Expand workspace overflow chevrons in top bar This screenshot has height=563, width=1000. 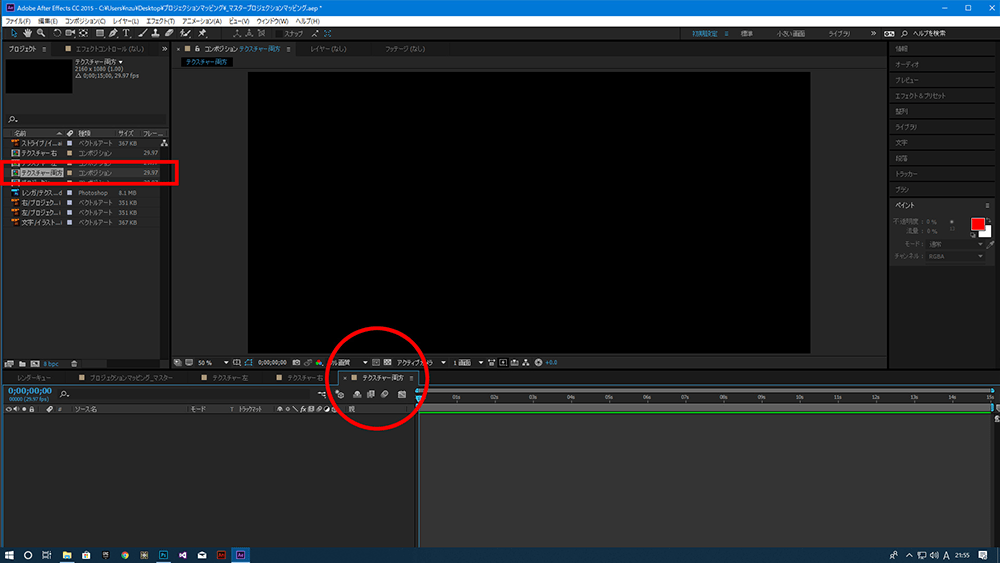pos(873,33)
